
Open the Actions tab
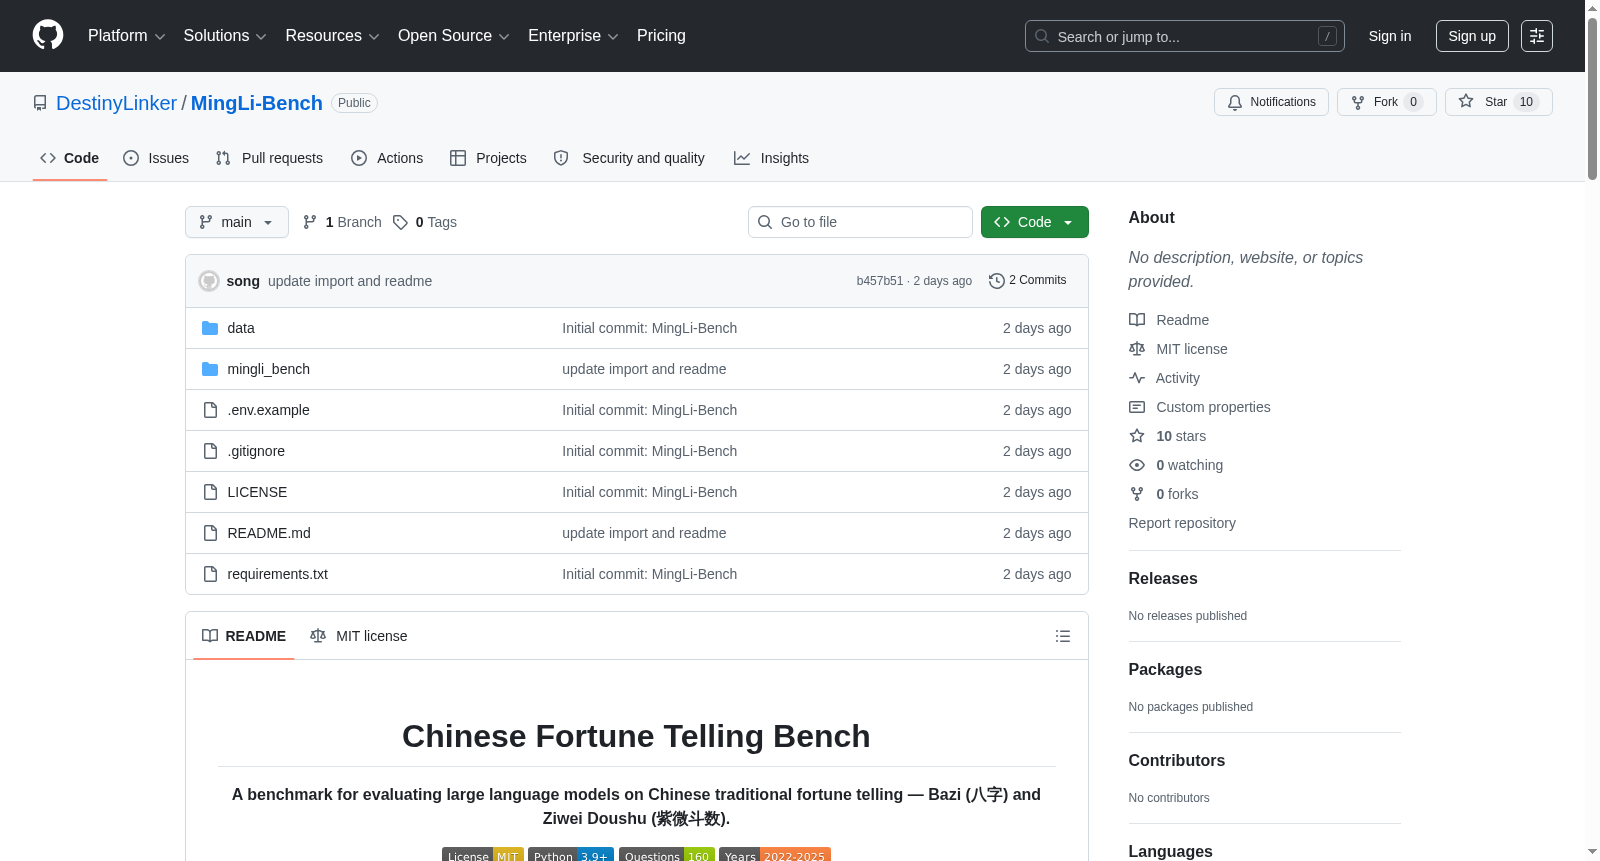[x=387, y=158]
